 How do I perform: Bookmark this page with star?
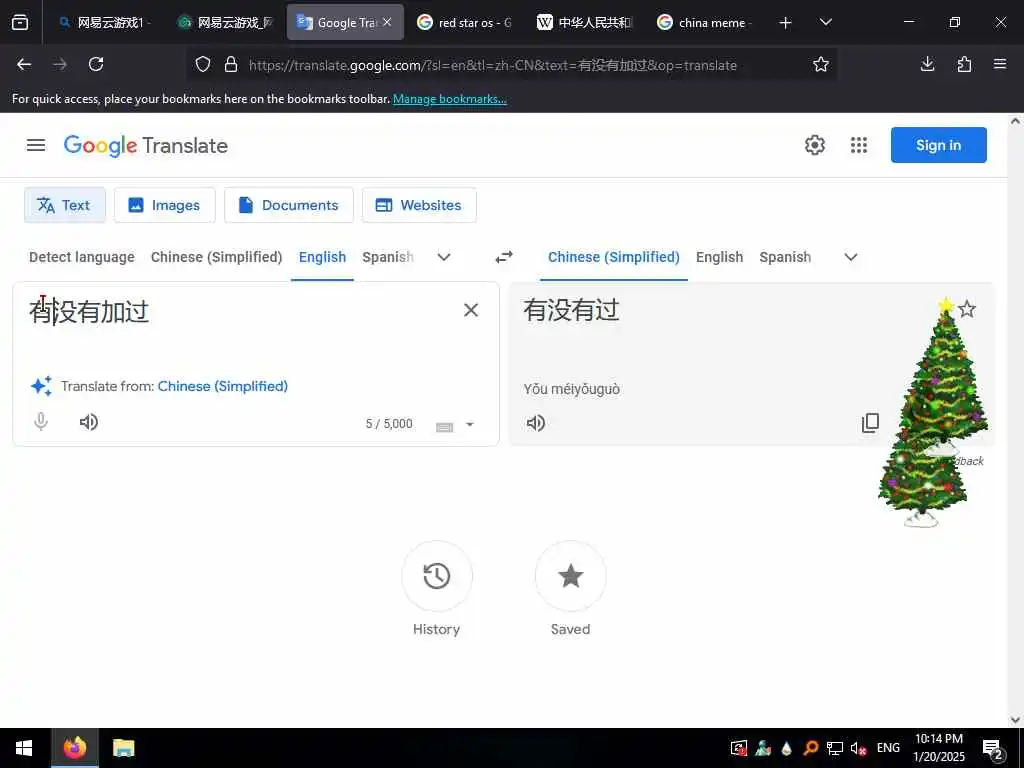click(821, 64)
